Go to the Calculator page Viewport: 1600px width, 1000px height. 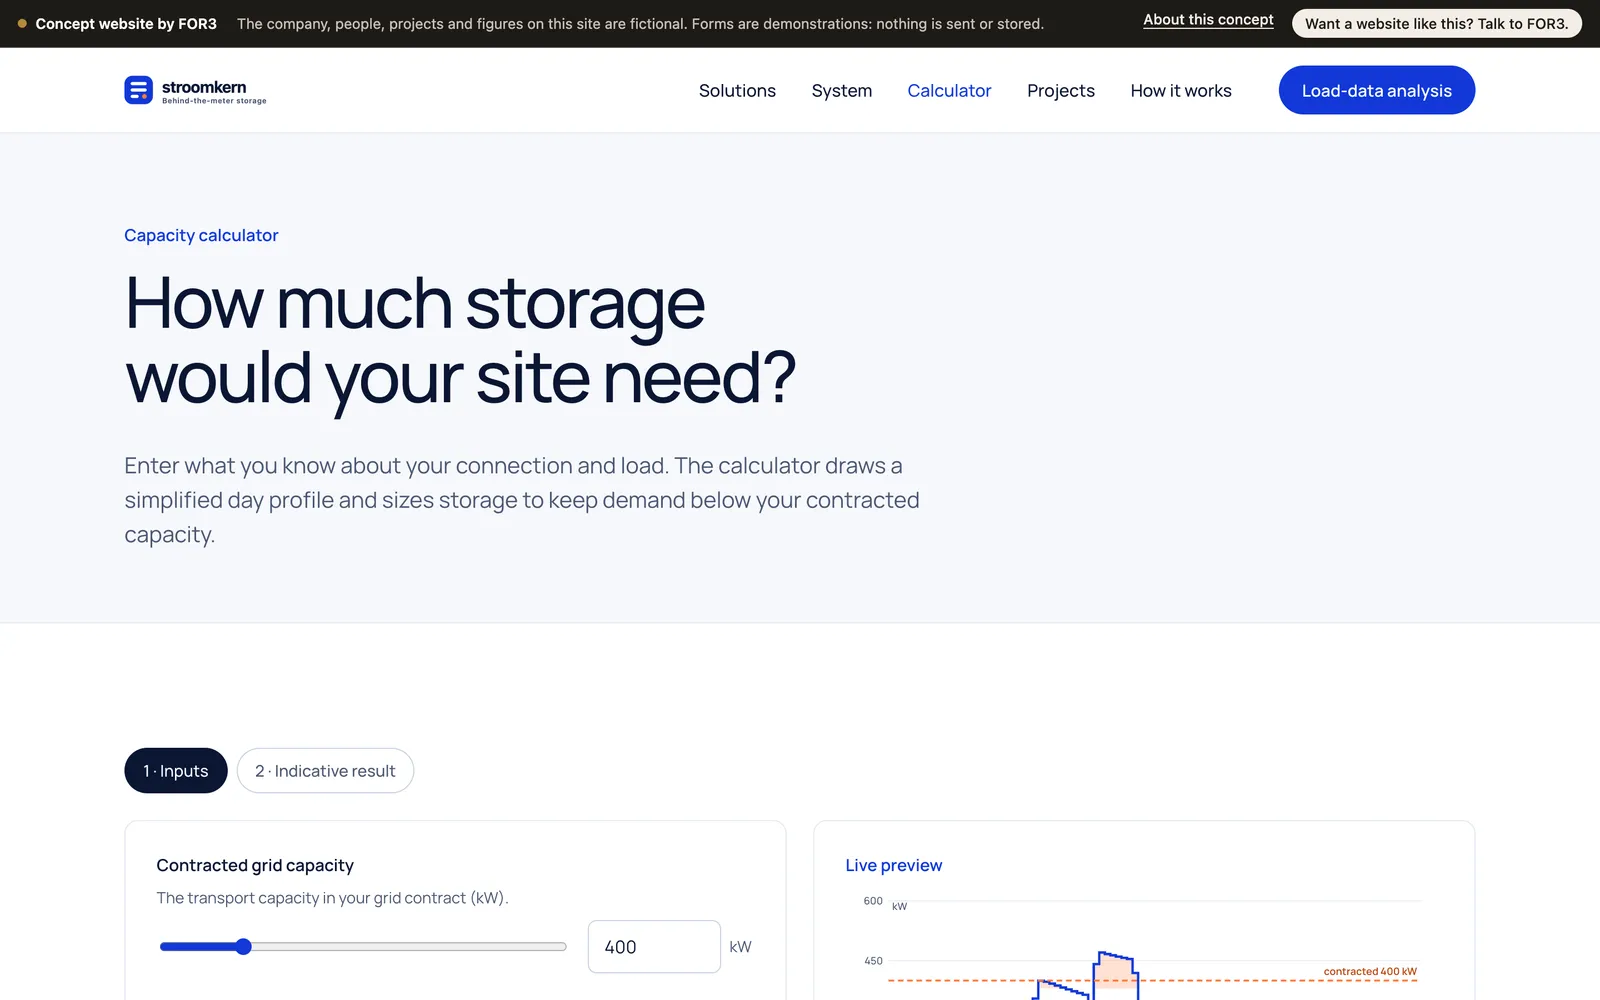[x=949, y=91]
